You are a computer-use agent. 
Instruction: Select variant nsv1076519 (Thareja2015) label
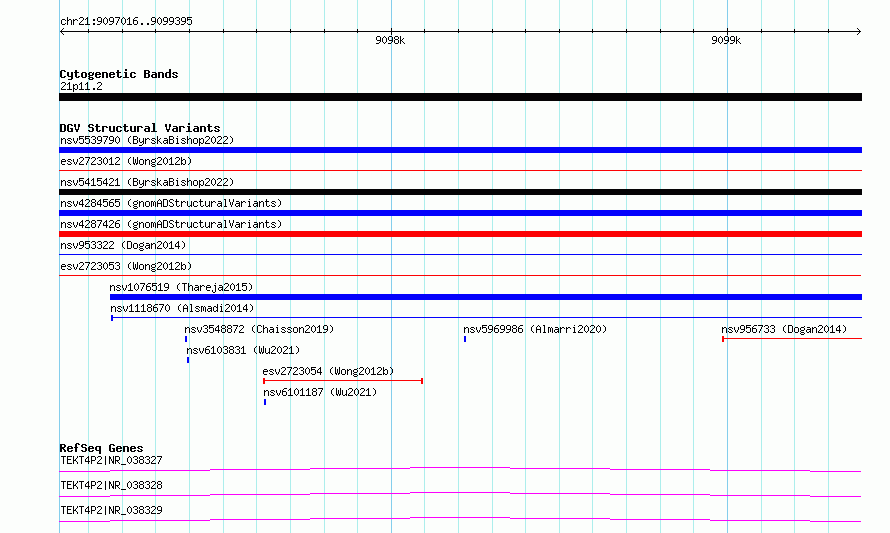(181, 287)
